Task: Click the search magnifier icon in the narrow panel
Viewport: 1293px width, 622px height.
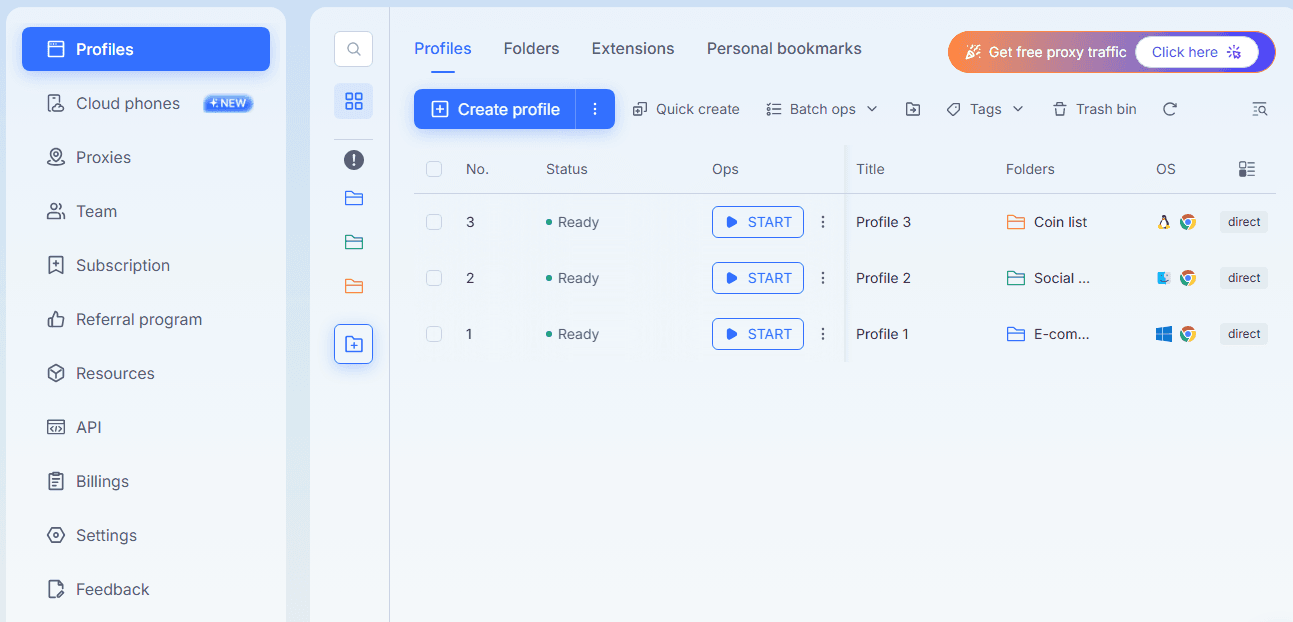Action: [353, 49]
